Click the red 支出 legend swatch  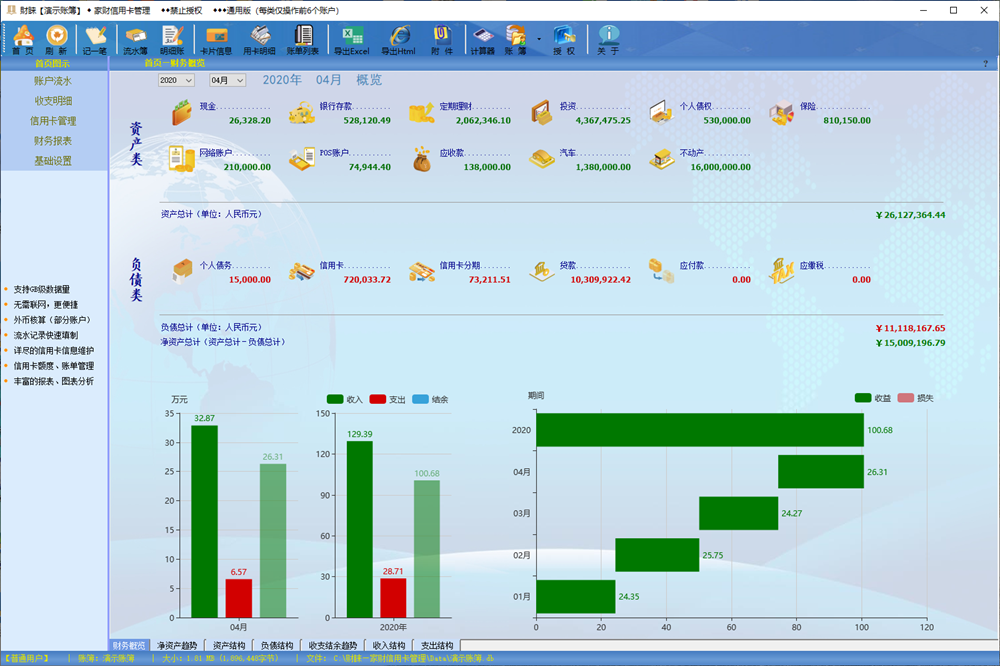[x=377, y=399]
